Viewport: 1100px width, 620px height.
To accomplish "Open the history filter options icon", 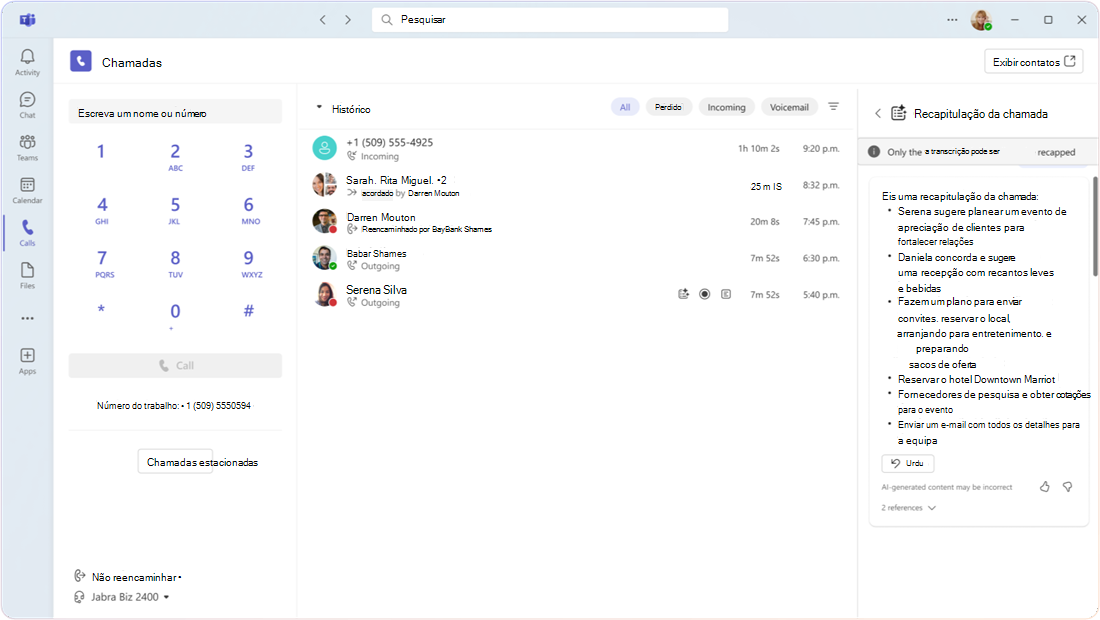I will pyautogui.click(x=833, y=107).
